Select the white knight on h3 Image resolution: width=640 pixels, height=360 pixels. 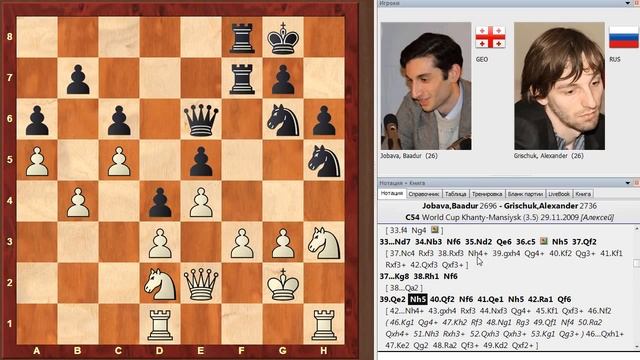(x=324, y=242)
